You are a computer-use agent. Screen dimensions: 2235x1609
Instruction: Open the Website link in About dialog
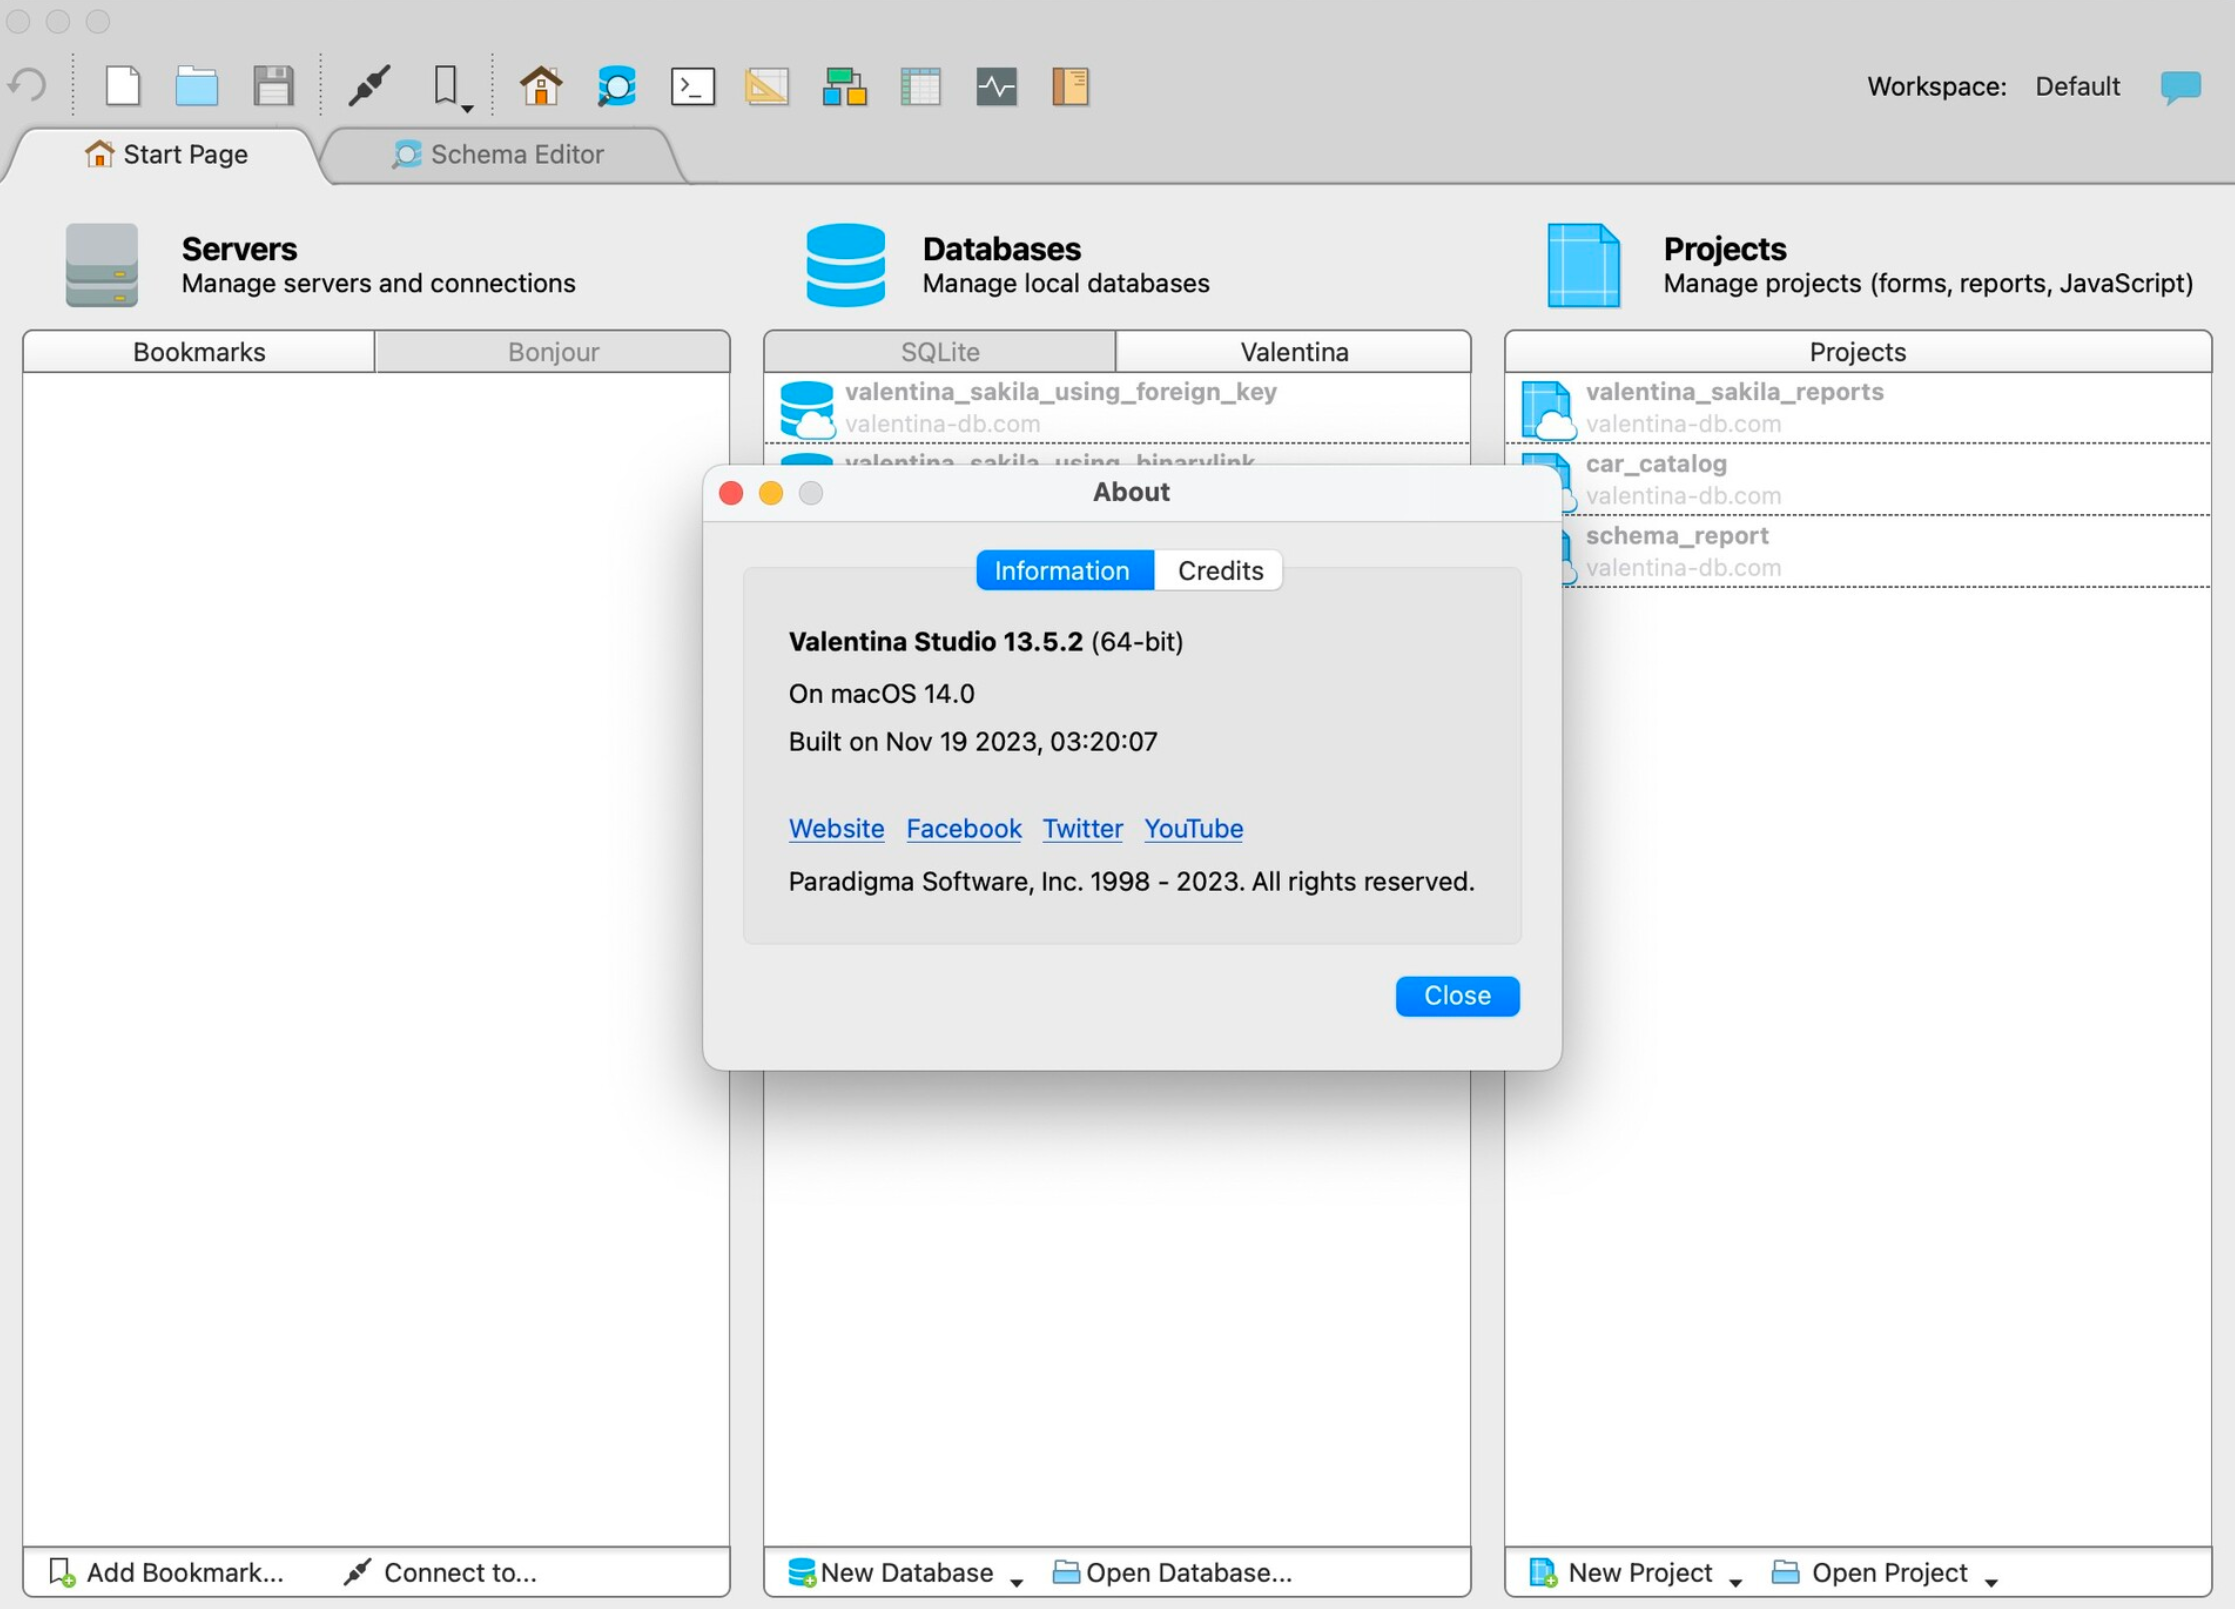836,828
